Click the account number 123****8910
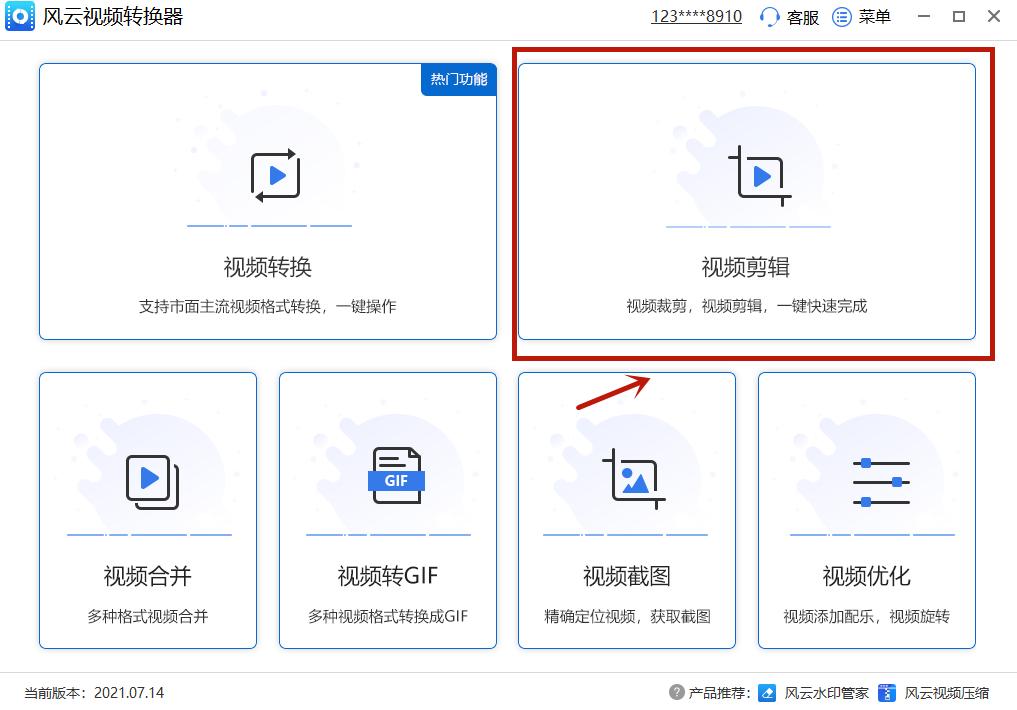Image resolution: width=1017 pixels, height=710 pixels. pyautogui.click(x=695, y=16)
